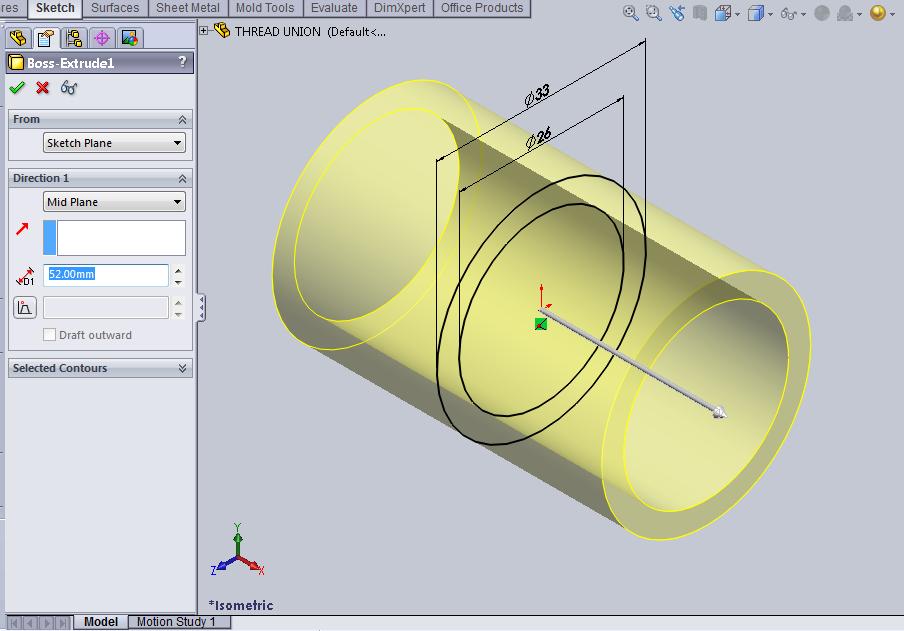Click the help question mark on Boss-Extrude1

[183, 63]
